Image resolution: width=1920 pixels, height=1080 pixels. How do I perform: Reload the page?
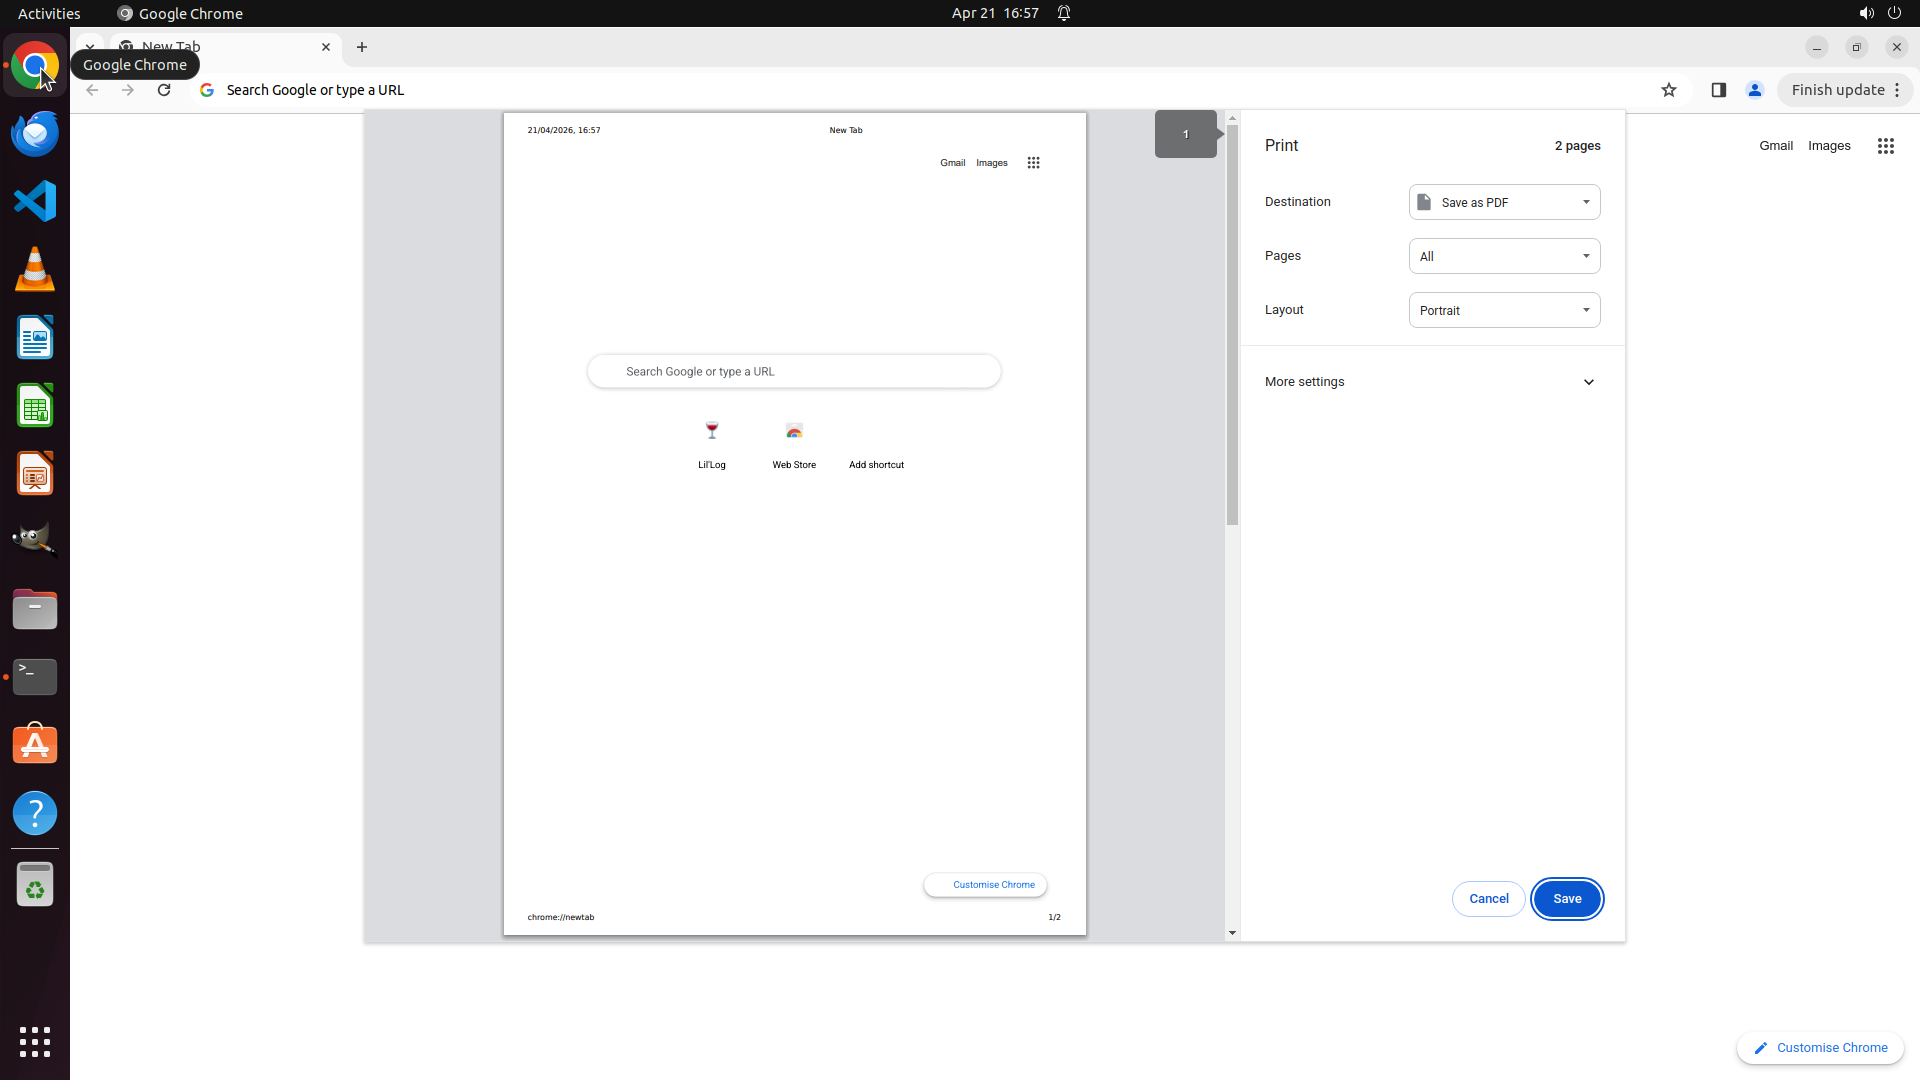(164, 90)
